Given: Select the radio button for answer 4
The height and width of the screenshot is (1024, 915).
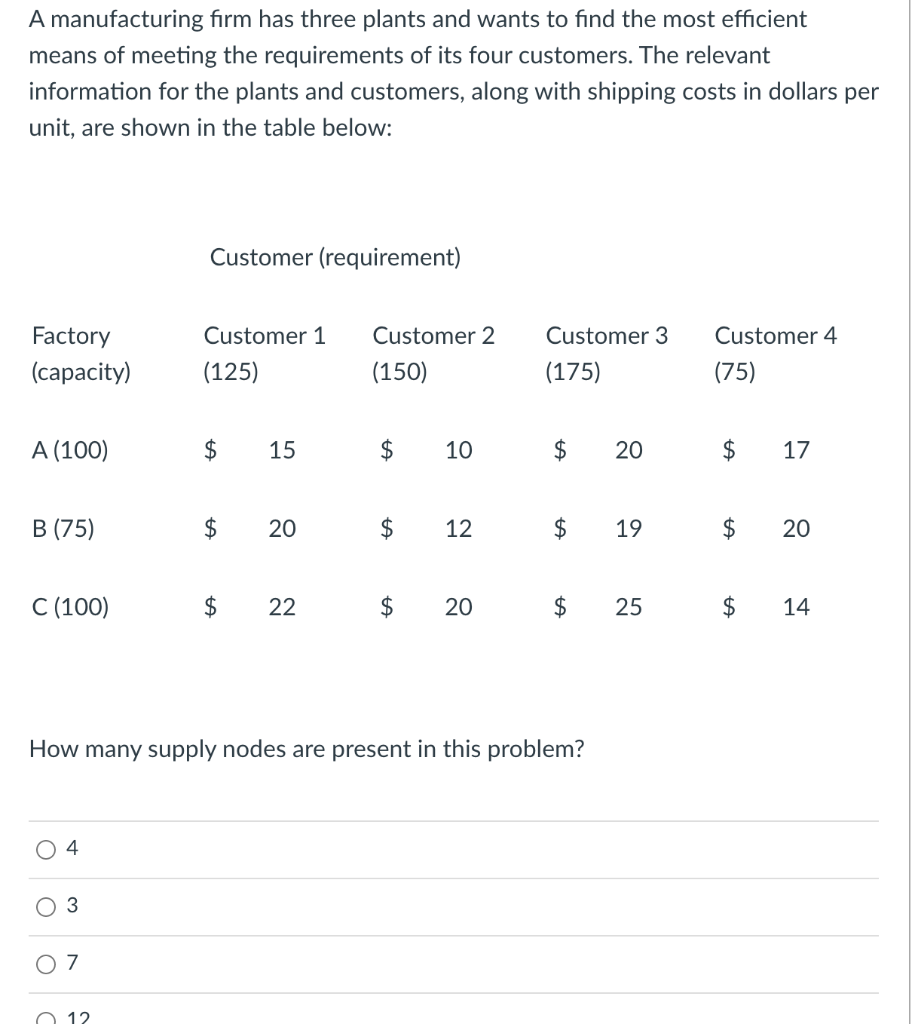Looking at the screenshot, I should [x=46, y=849].
